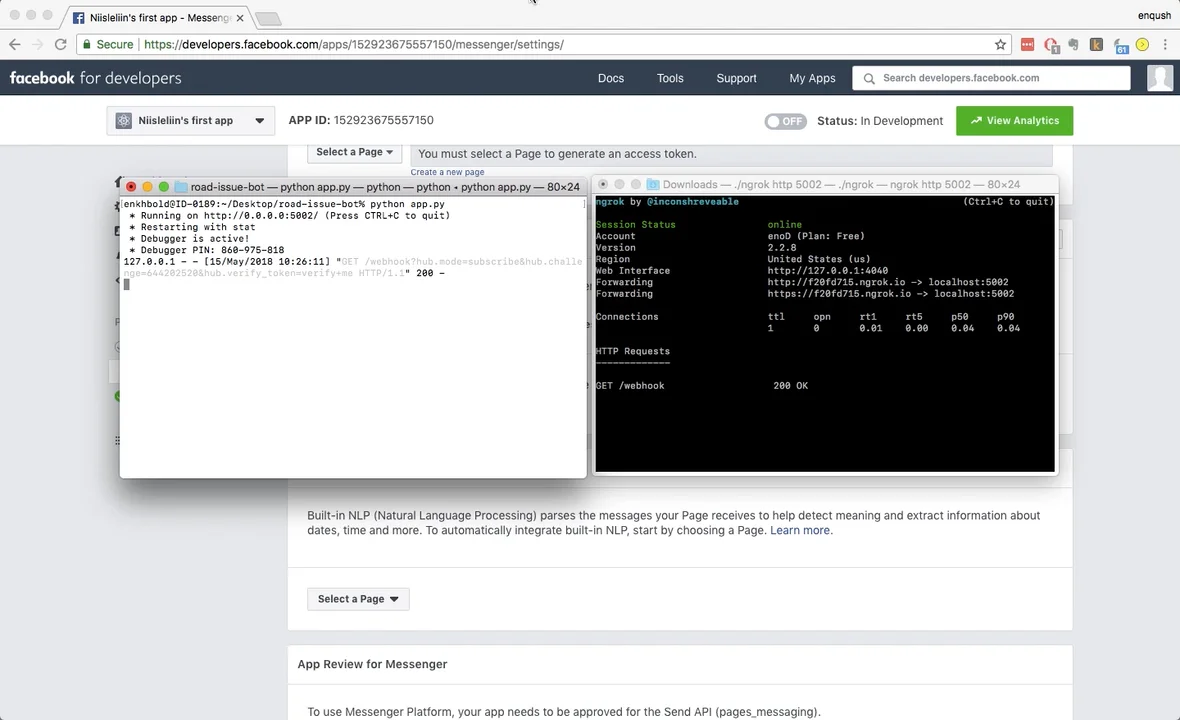1180x720 pixels.
Task: Click the Debugger PIN line in terminal
Action: [209, 250]
